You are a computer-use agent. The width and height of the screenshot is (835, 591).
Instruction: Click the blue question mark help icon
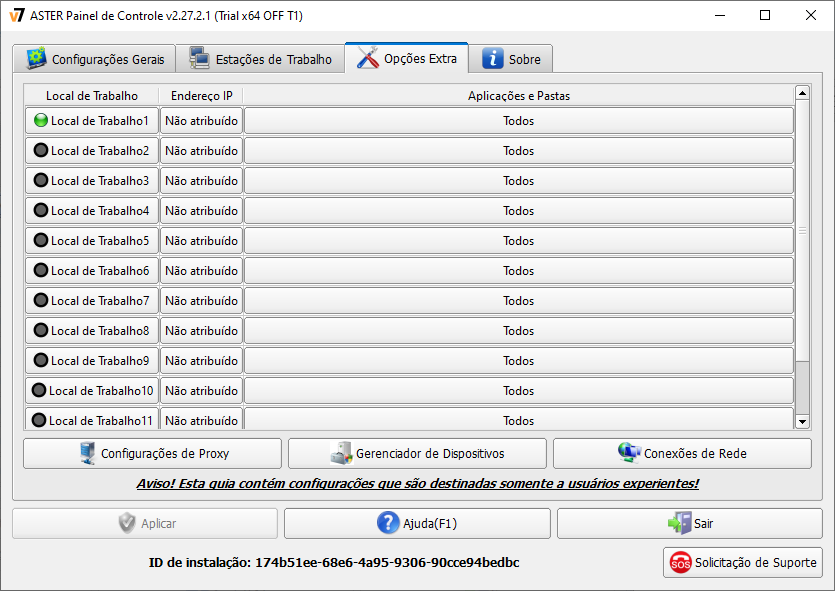point(388,523)
